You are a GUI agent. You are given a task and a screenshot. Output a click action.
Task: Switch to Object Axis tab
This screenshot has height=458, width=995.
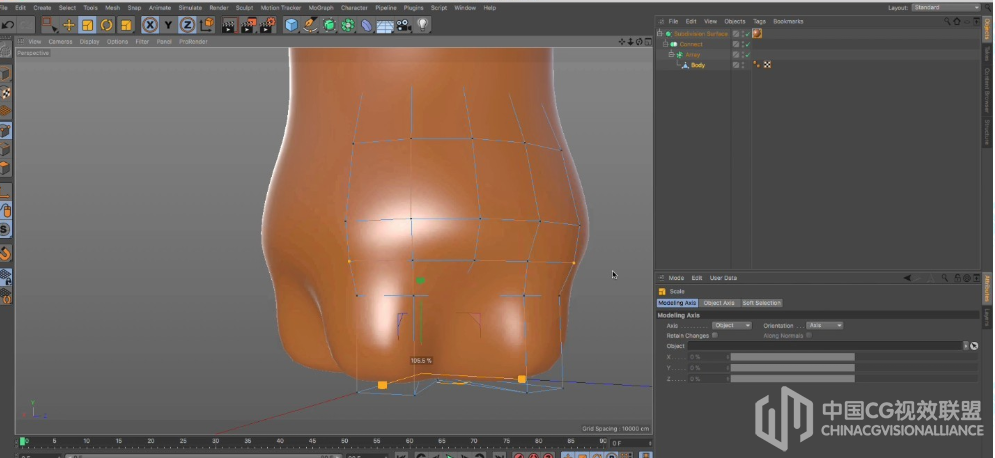click(719, 303)
